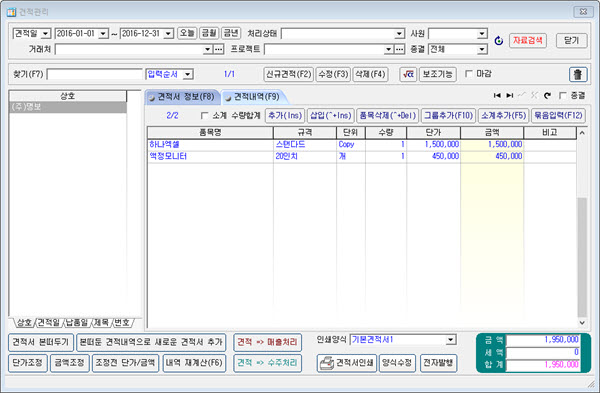The height and width of the screenshot is (393, 600).
Task: Enable the 소계 수량합계 checkbox
Action: (205, 115)
